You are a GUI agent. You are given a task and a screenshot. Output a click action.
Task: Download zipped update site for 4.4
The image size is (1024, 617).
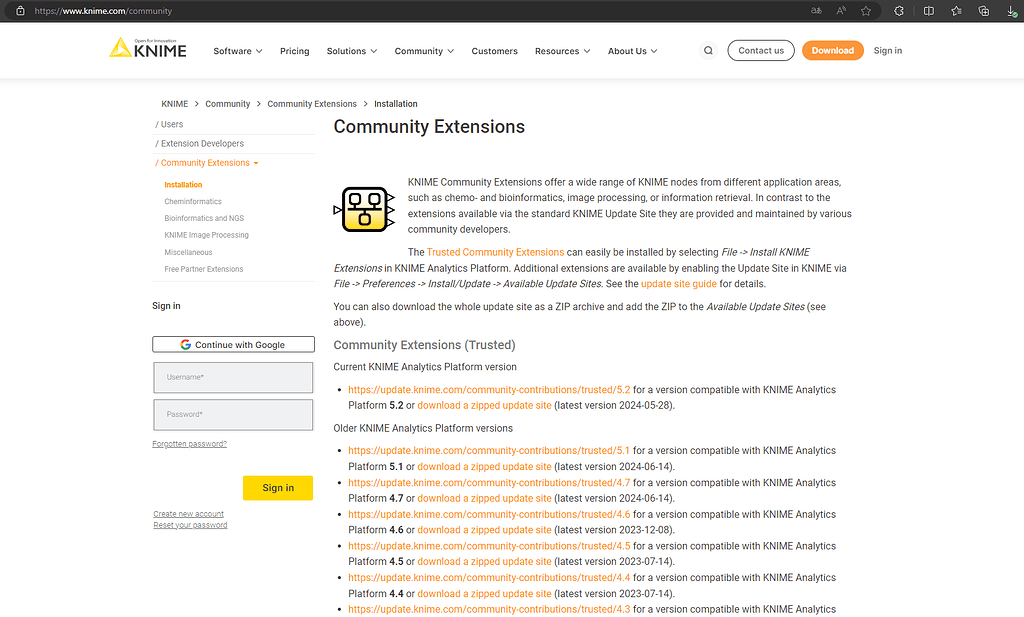pyautogui.click(x=485, y=593)
